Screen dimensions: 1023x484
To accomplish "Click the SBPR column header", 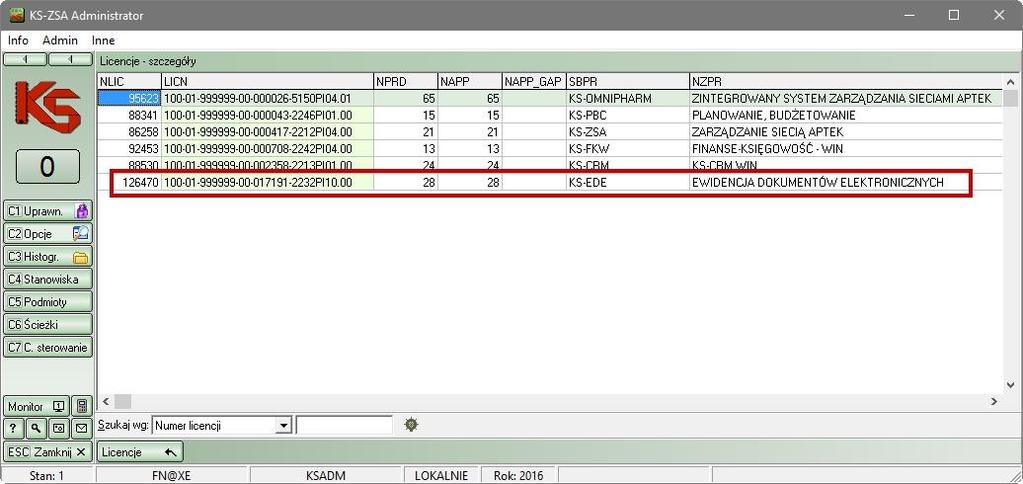I will pyautogui.click(x=628, y=82).
